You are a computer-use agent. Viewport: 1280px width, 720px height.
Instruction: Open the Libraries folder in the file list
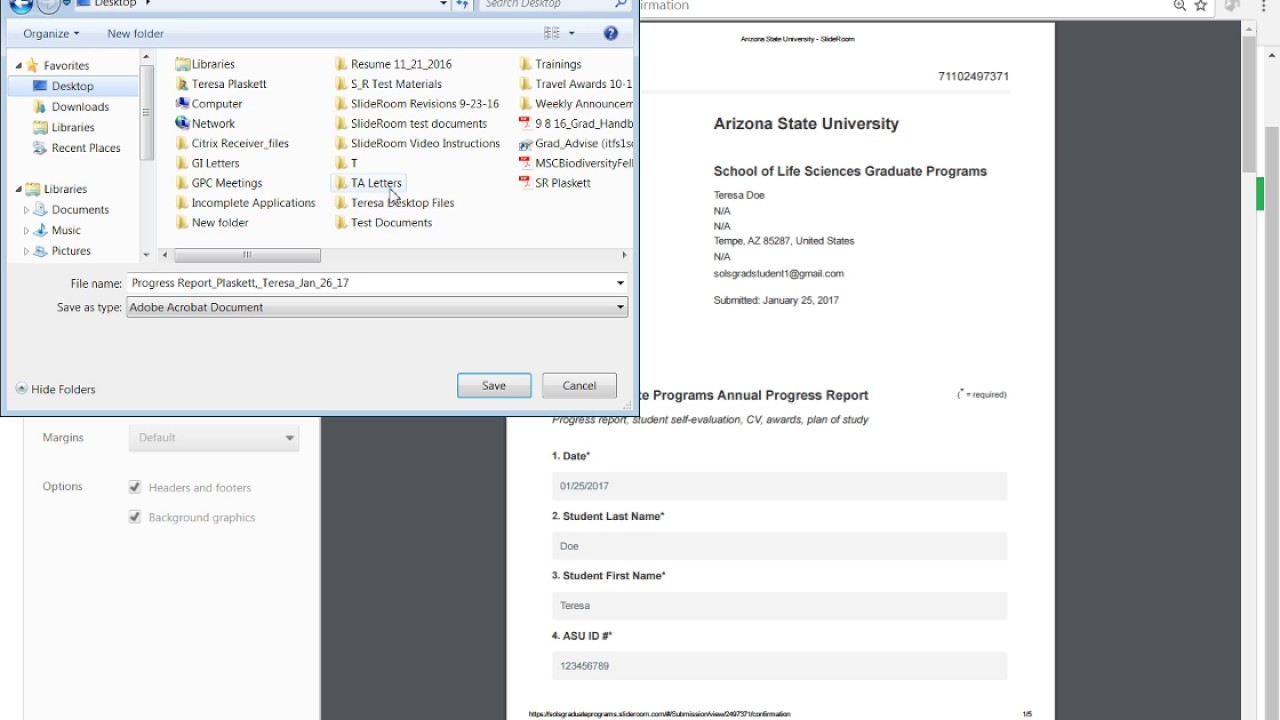[x=205, y=64]
